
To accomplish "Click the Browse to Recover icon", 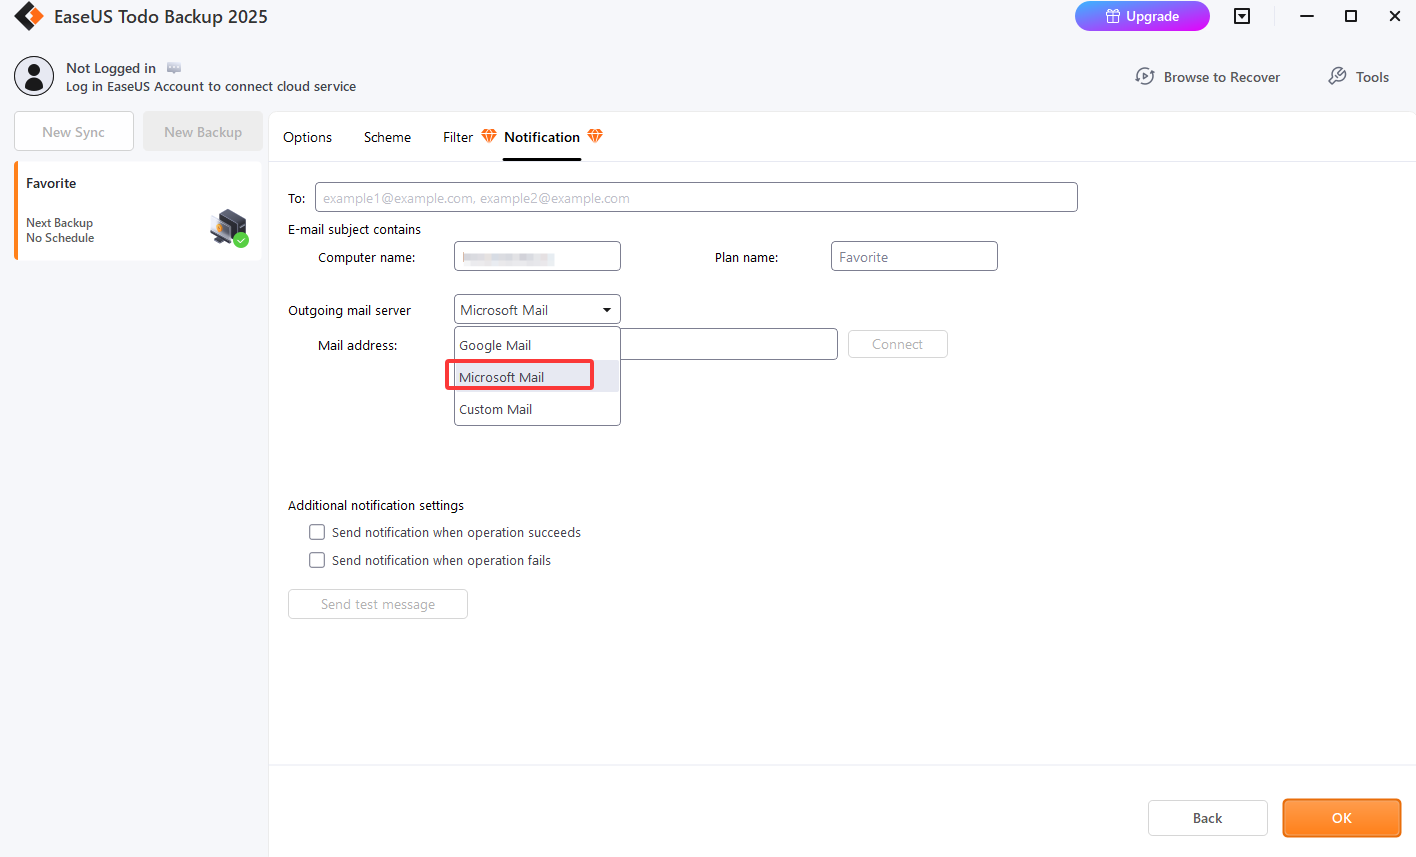I will click(1145, 76).
